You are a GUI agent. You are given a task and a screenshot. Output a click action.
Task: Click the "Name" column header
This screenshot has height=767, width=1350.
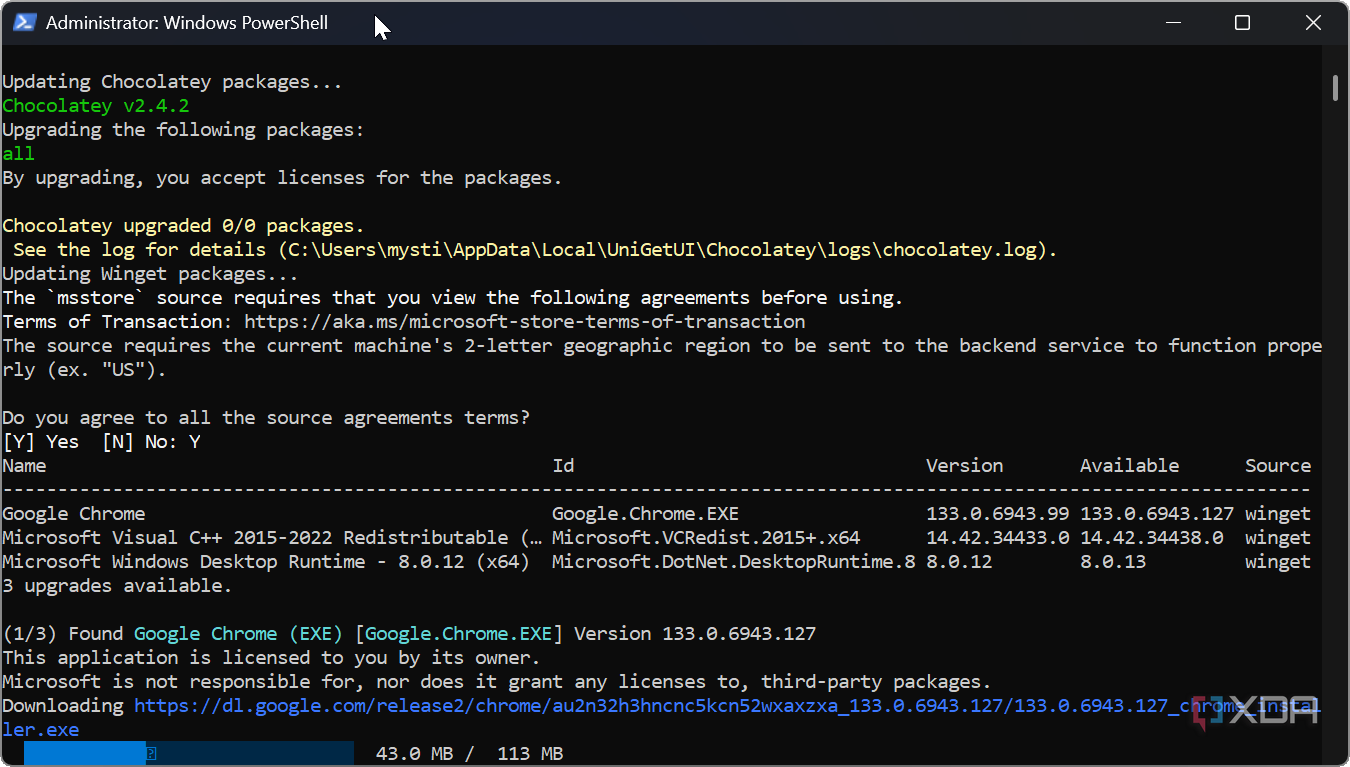(x=24, y=465)
